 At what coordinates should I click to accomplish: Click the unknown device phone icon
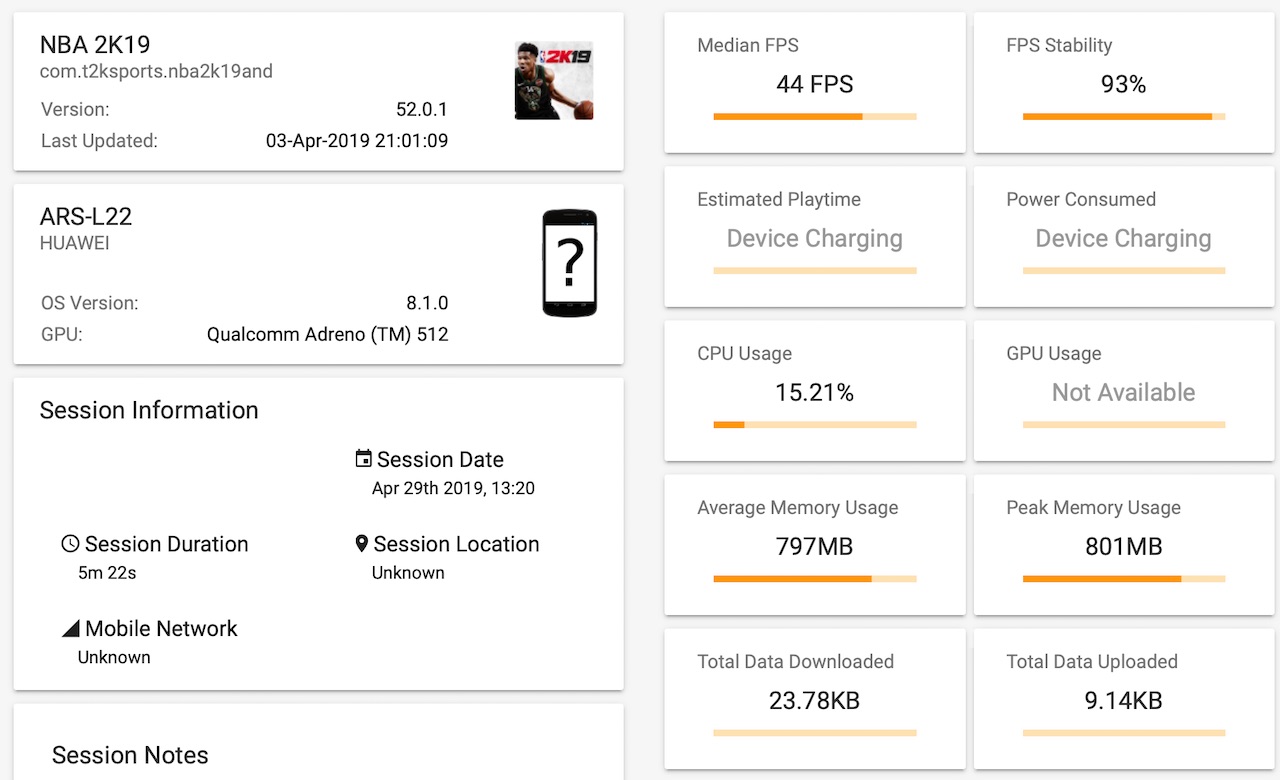tap(569, 263)
